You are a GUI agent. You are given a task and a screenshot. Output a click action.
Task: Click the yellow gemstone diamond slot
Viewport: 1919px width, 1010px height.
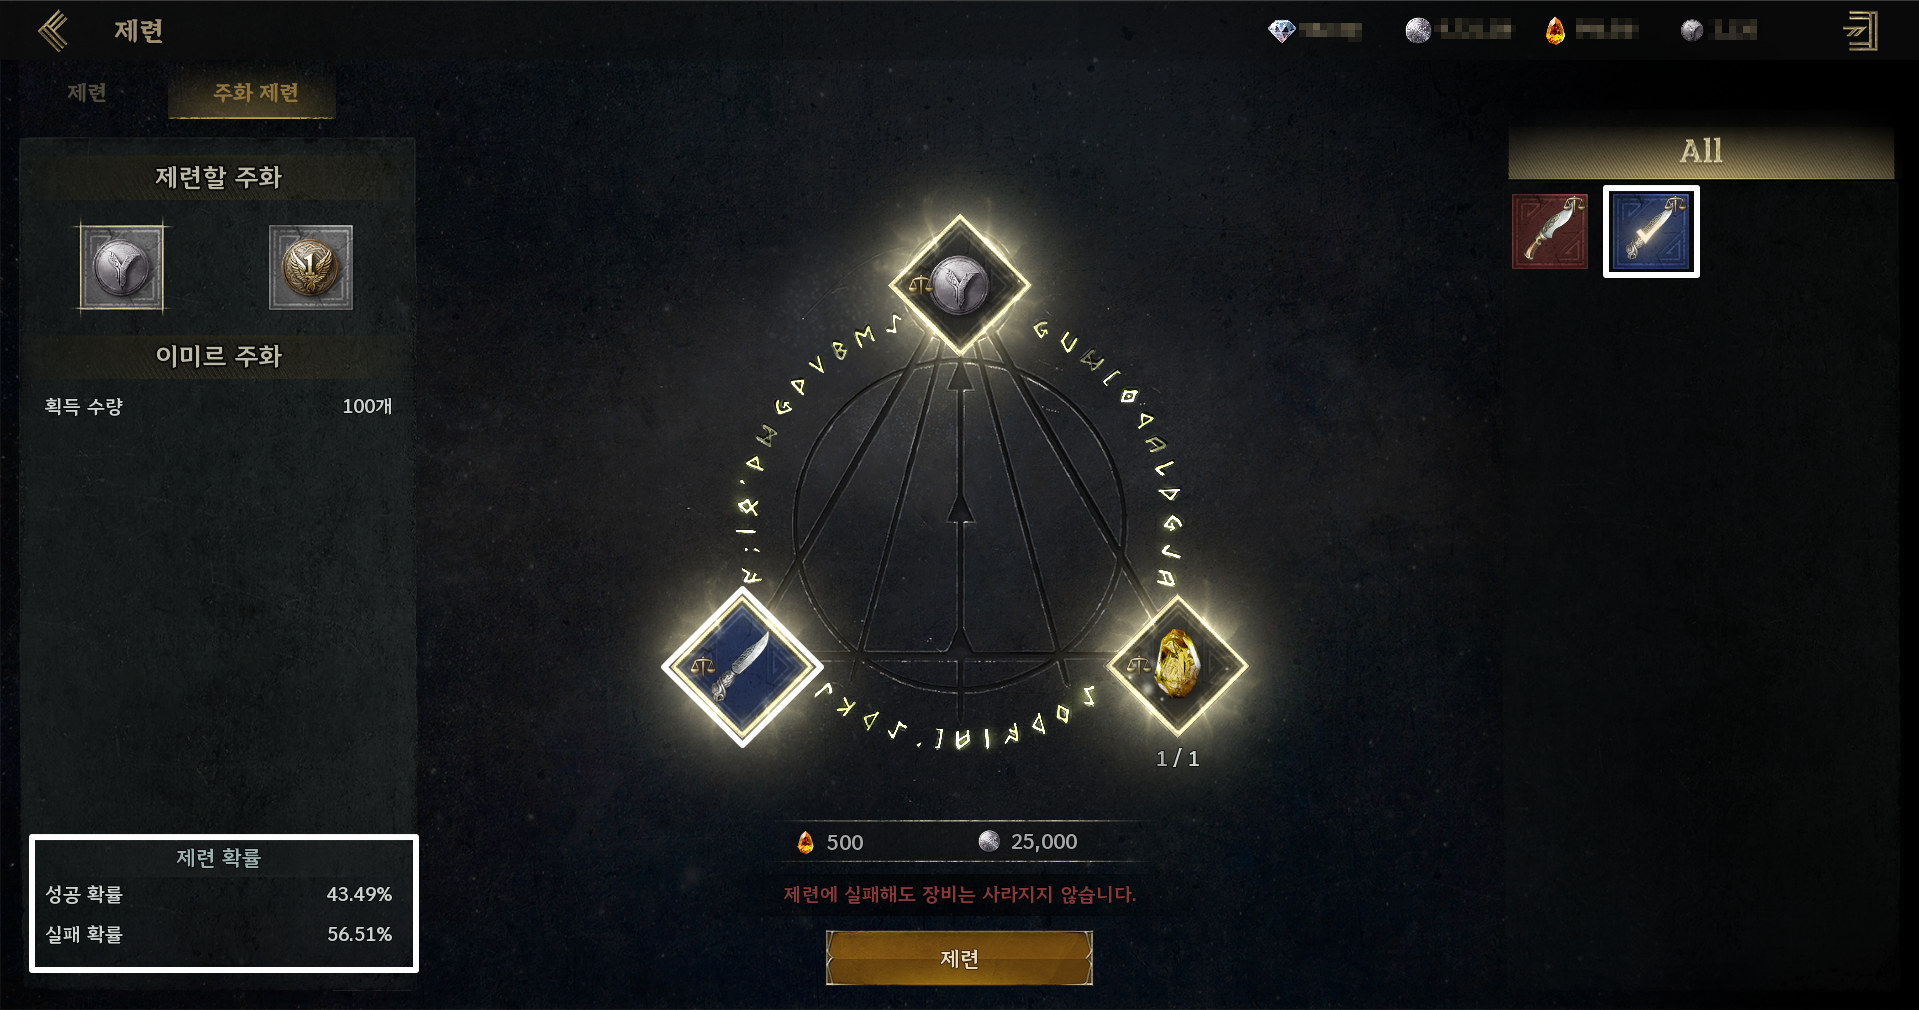pos(1178,665)
